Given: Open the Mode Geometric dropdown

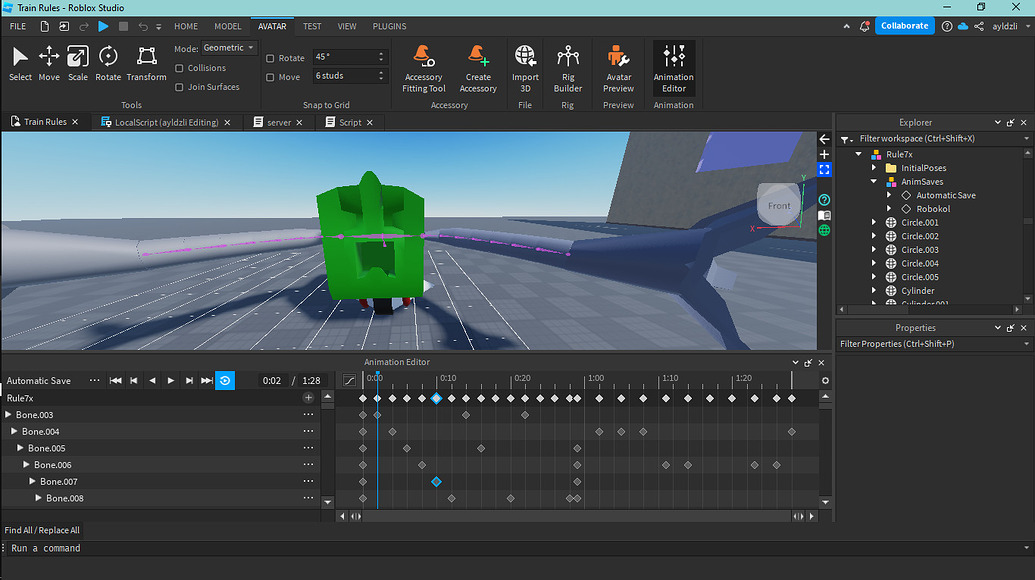Looking at the screenshot, I should 228,48.
